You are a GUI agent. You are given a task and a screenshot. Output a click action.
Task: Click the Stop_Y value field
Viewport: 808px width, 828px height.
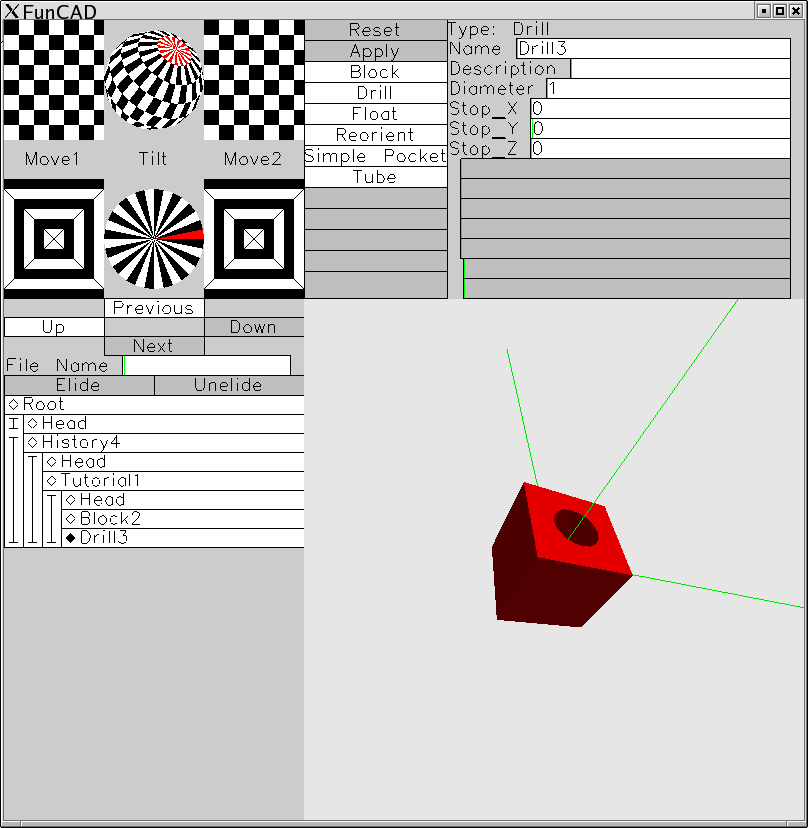[661, 129]
